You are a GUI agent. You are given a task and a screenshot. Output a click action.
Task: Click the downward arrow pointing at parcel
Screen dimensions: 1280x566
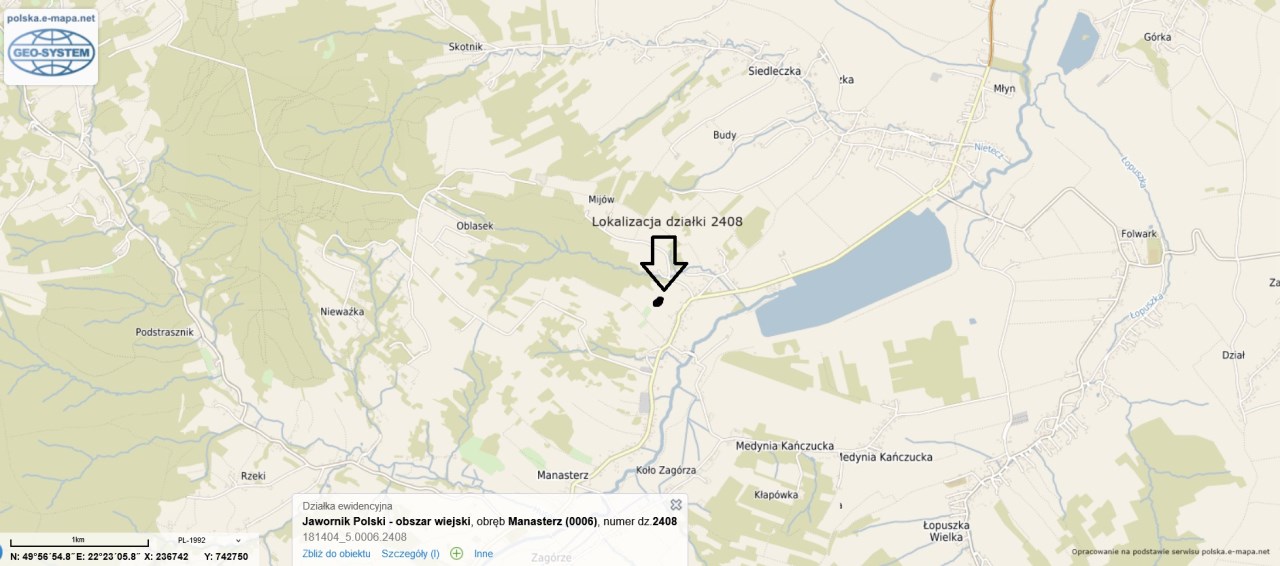664,263
